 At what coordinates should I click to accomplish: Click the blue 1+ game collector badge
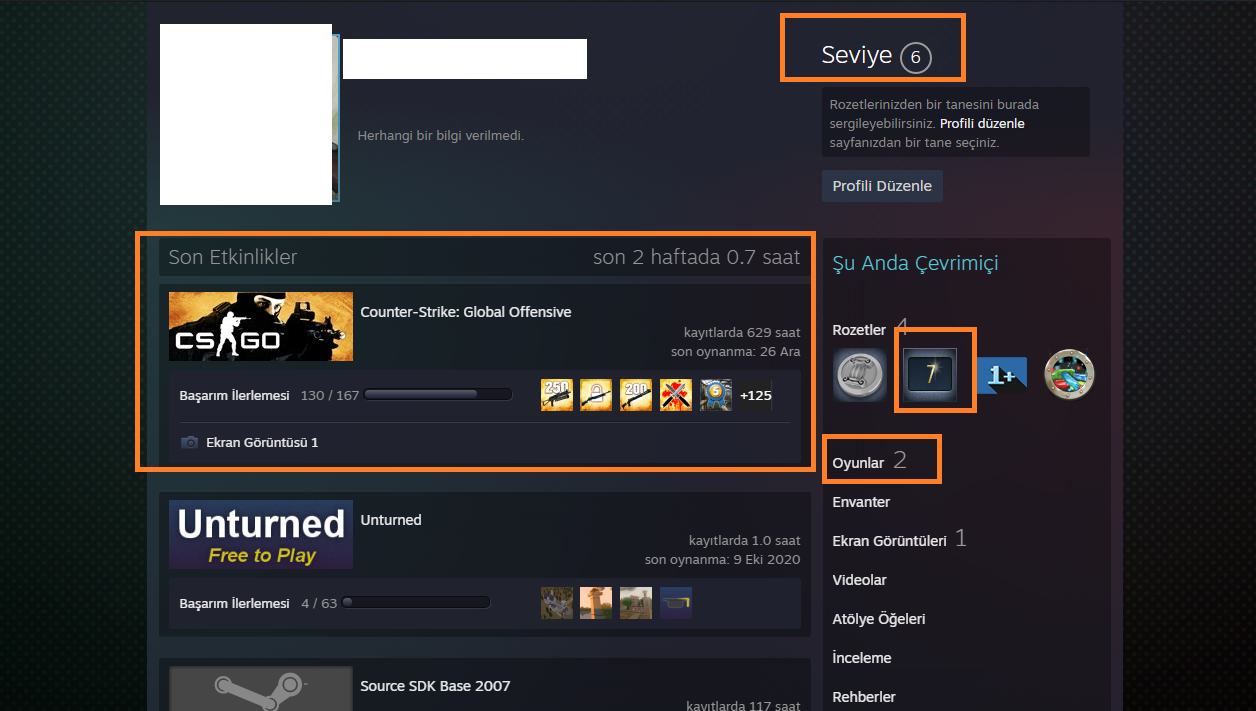tap(1000, 375)
